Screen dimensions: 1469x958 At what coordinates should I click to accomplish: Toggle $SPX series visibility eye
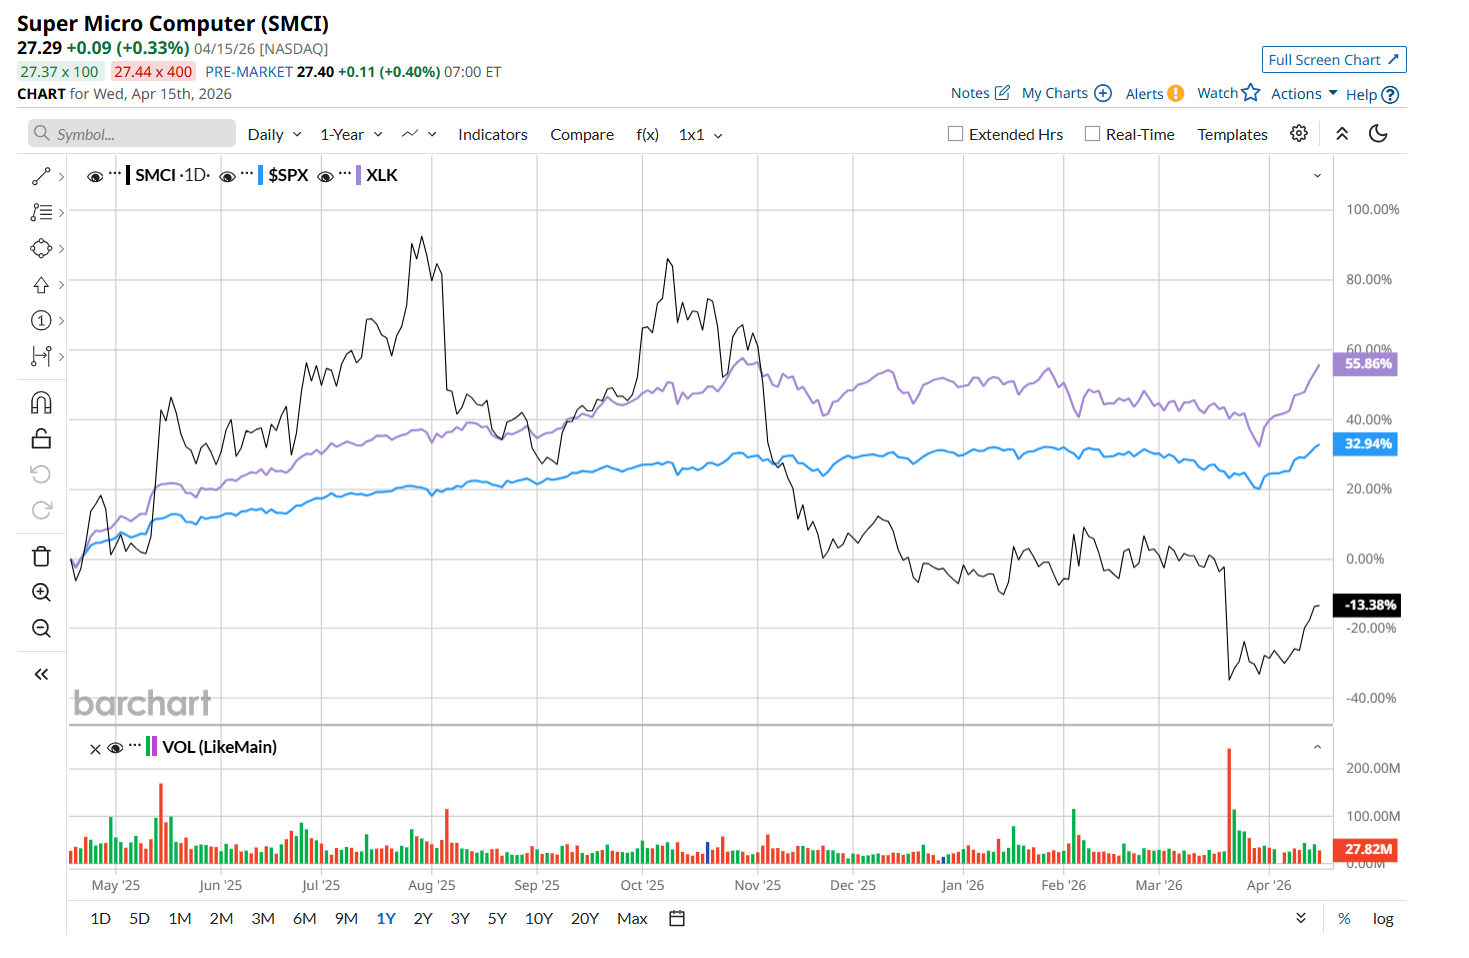228,176
